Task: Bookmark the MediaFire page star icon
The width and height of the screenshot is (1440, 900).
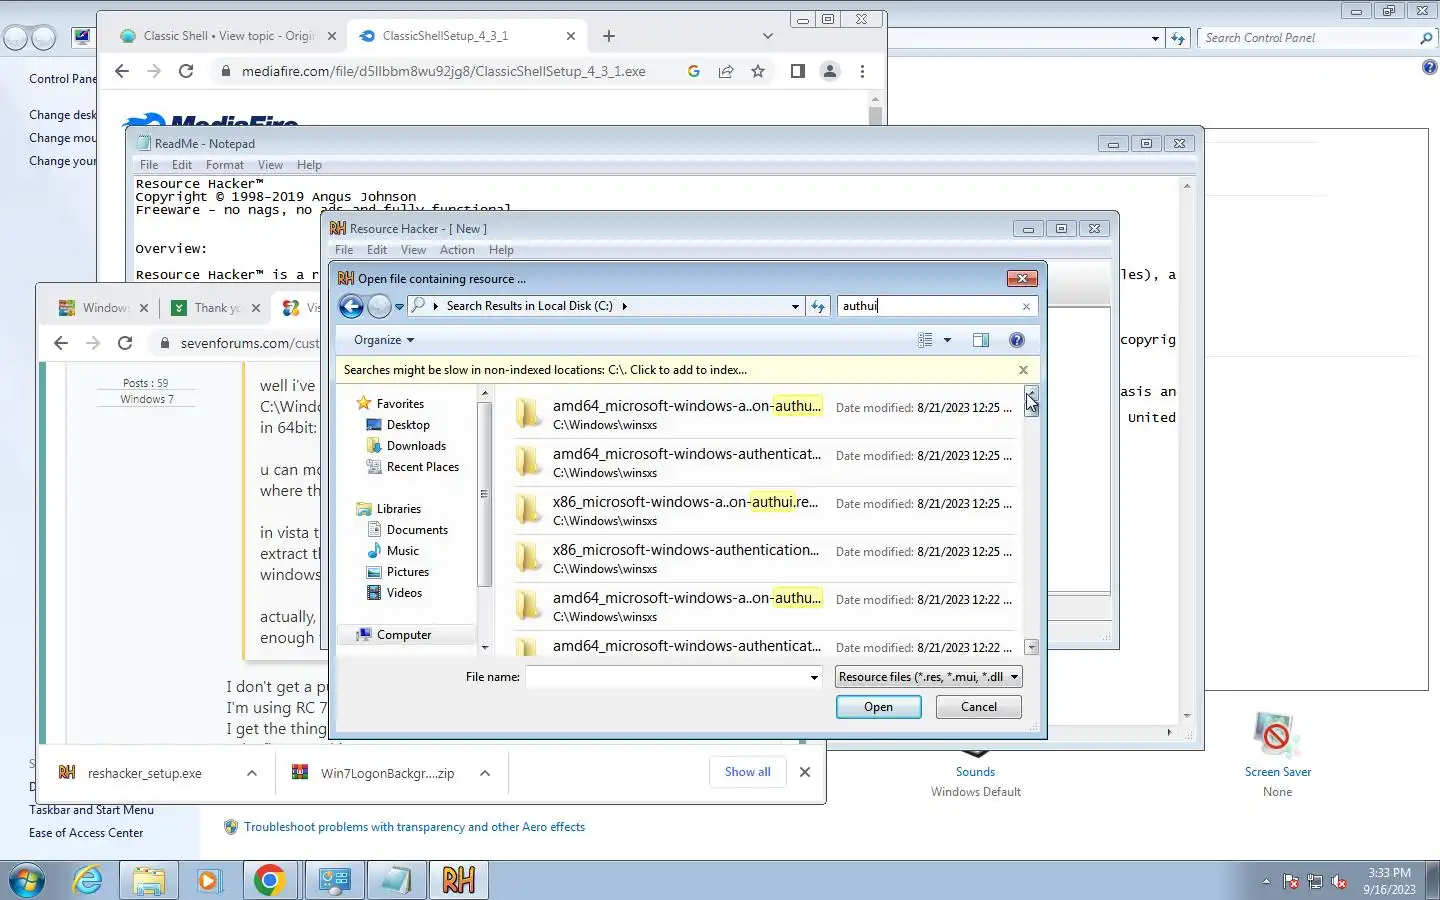Action: point(758,71)
